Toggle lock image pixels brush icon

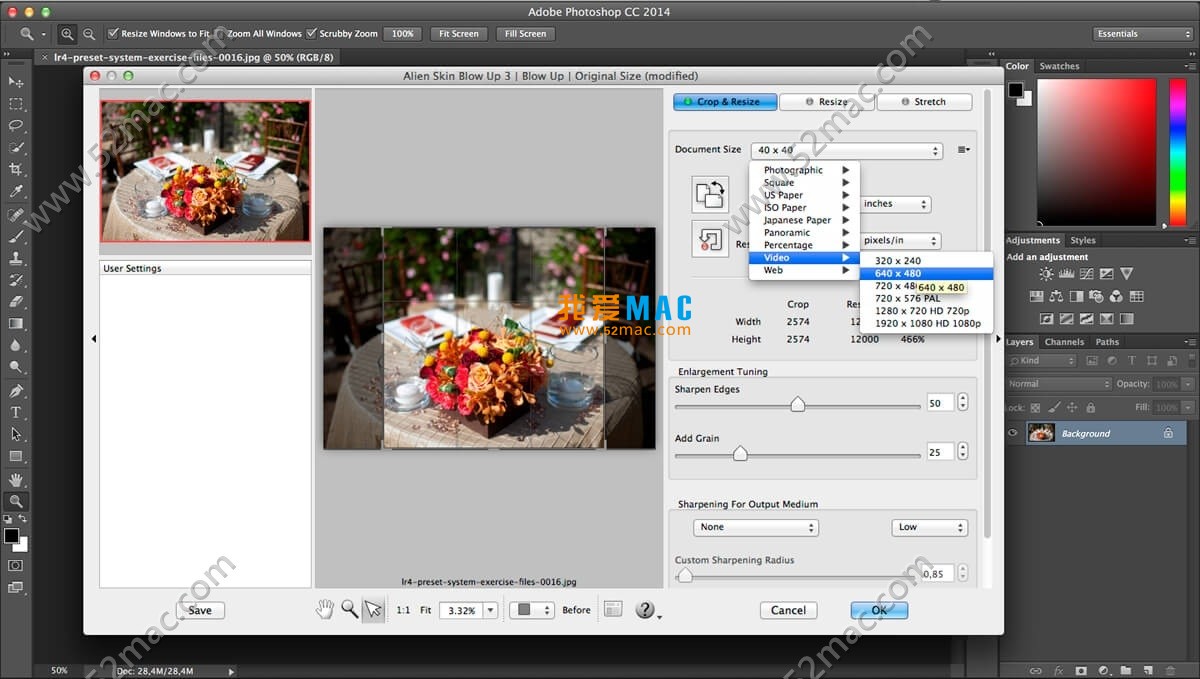[1053, 408]
